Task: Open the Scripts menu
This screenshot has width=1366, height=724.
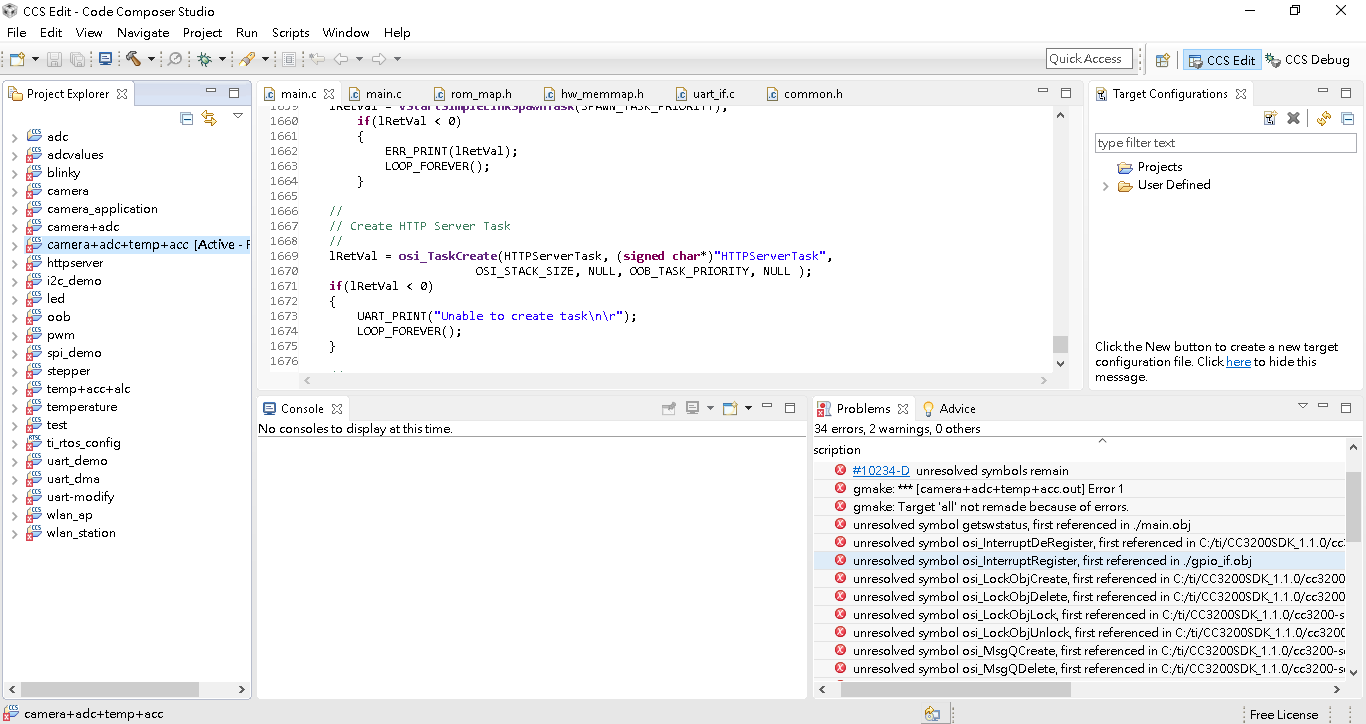Action: [290, 33]
